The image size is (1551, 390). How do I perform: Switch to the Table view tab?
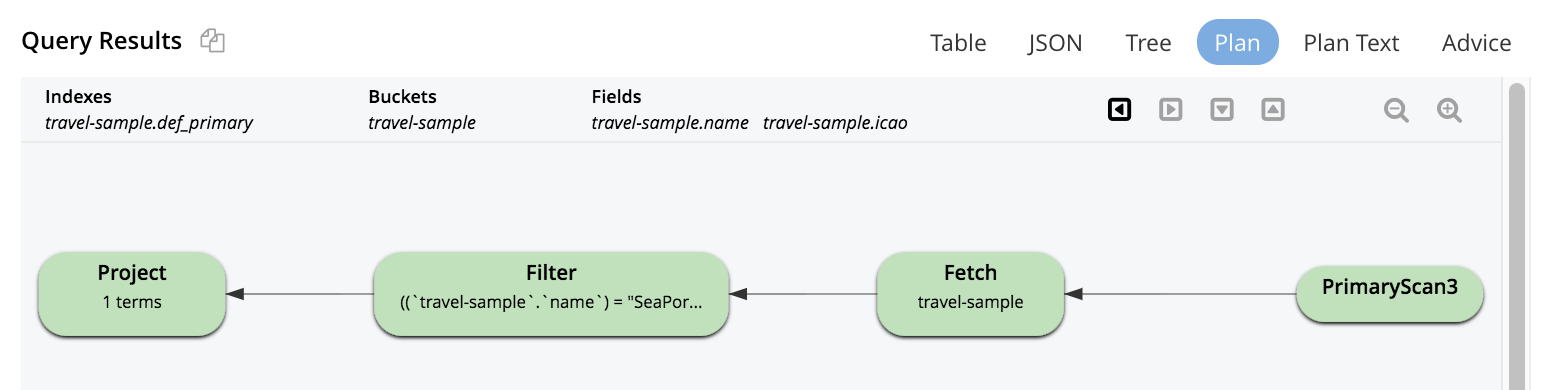tap(958, 43)
